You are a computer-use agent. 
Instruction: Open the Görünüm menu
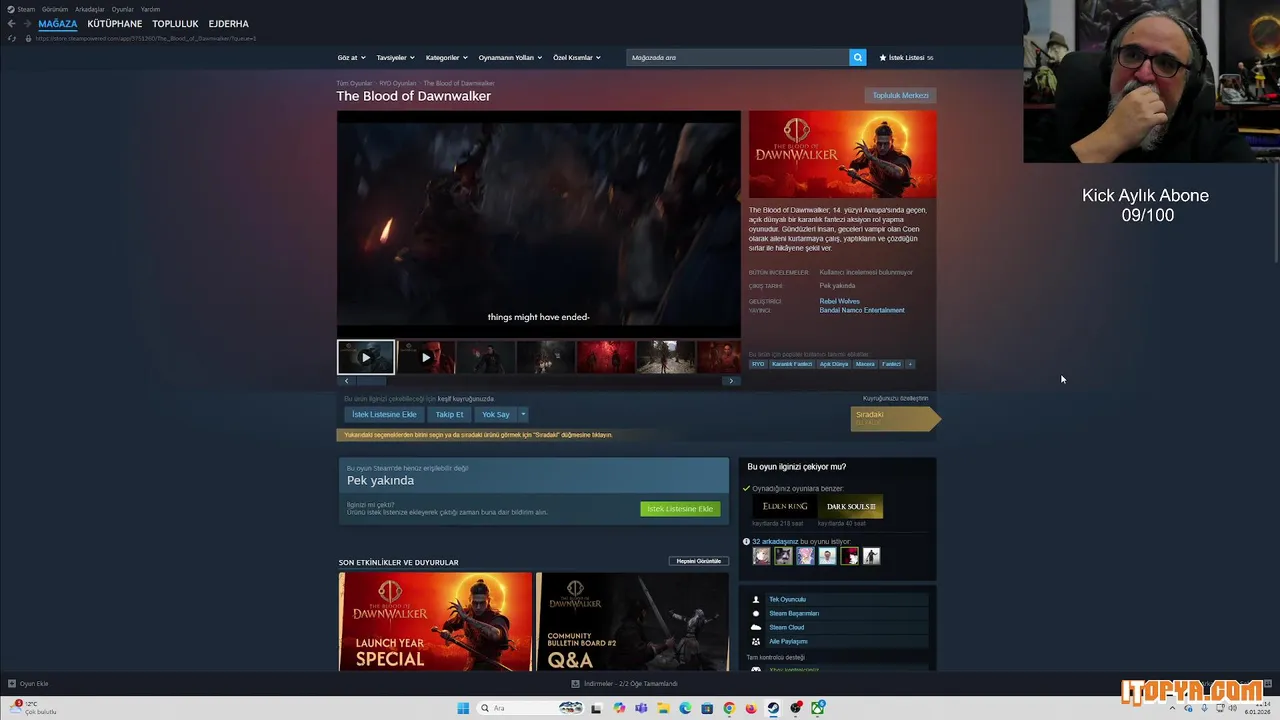[55, 9]
